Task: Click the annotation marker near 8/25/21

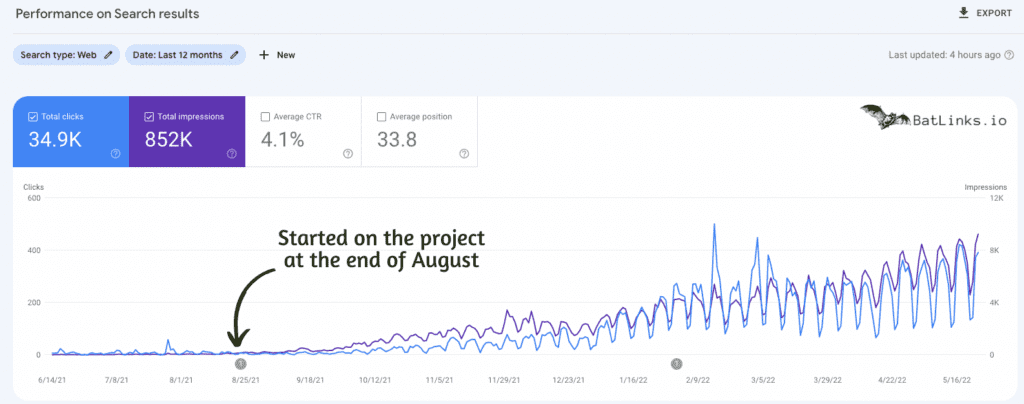Action: [x=241, y=364]
